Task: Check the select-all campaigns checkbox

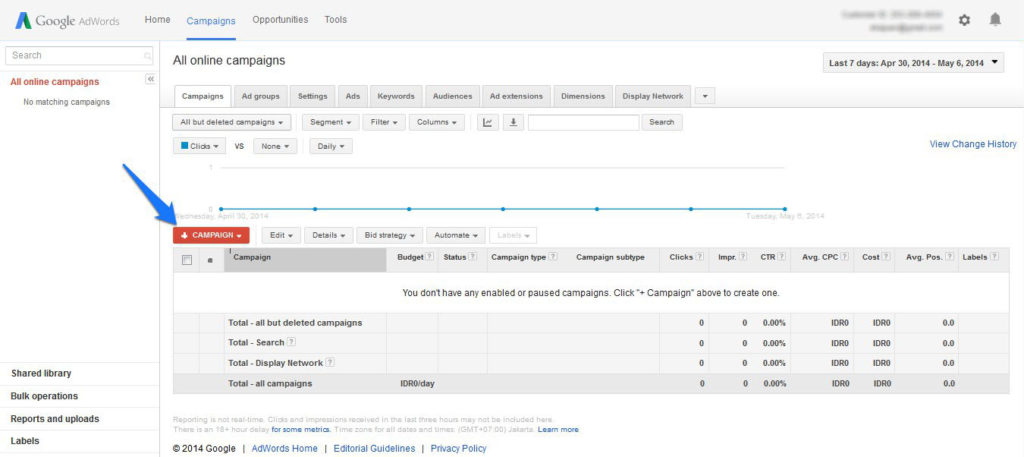Action: pyautogui.click(x=186, y=260)
